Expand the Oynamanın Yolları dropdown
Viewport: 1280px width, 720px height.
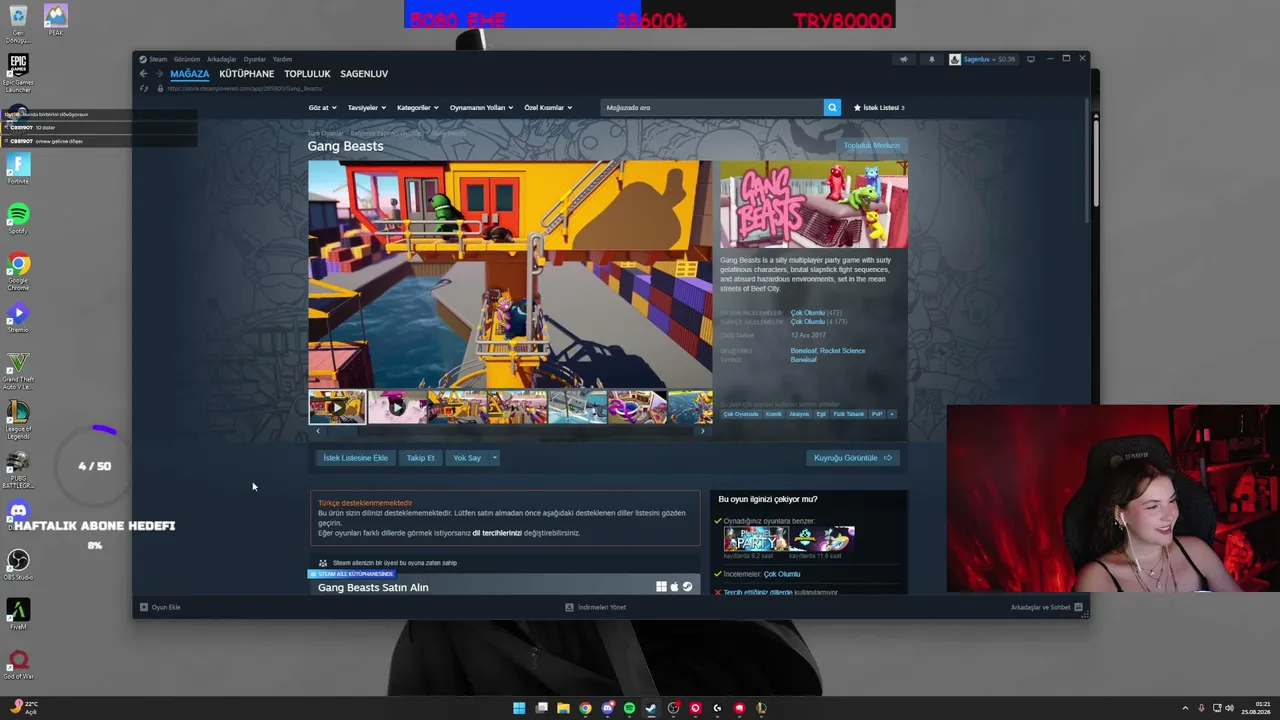pos(481,107)
